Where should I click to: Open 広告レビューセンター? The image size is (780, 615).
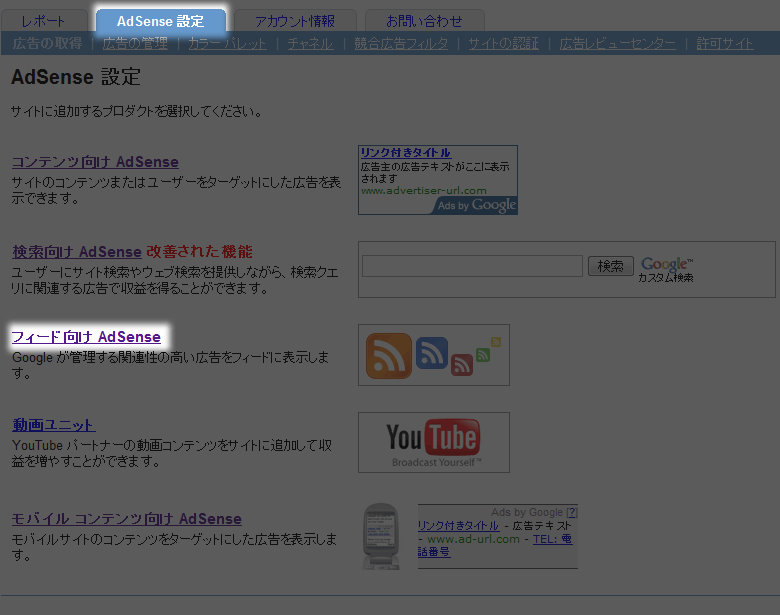(617, 43)
